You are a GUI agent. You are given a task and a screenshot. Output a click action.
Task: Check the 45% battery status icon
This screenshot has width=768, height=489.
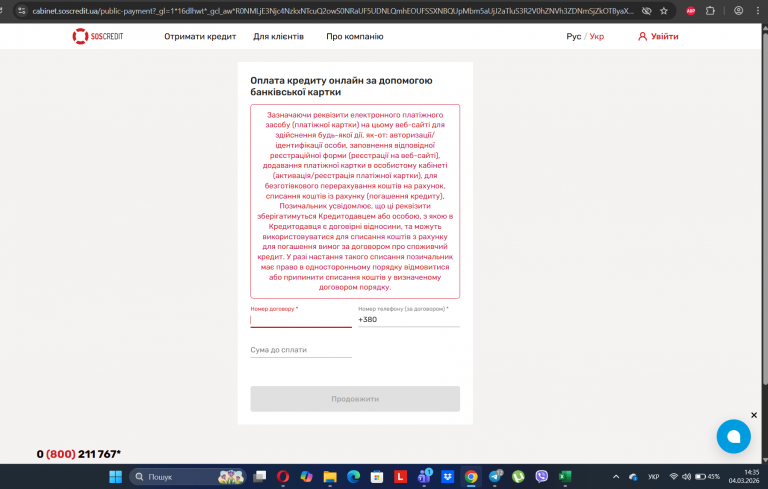click(x=707, y=477)
